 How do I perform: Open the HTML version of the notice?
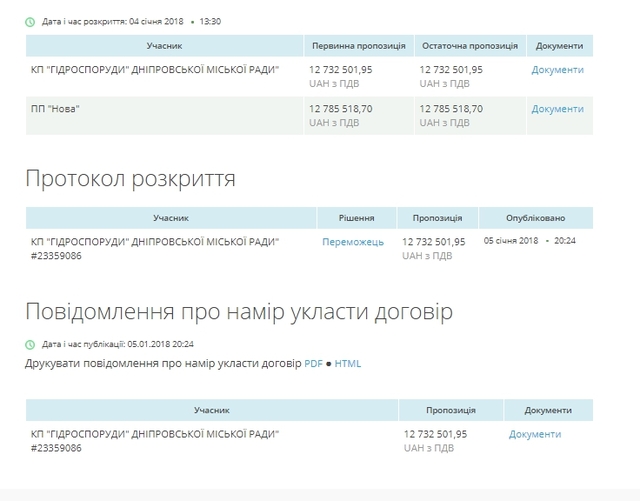point(348,363)
